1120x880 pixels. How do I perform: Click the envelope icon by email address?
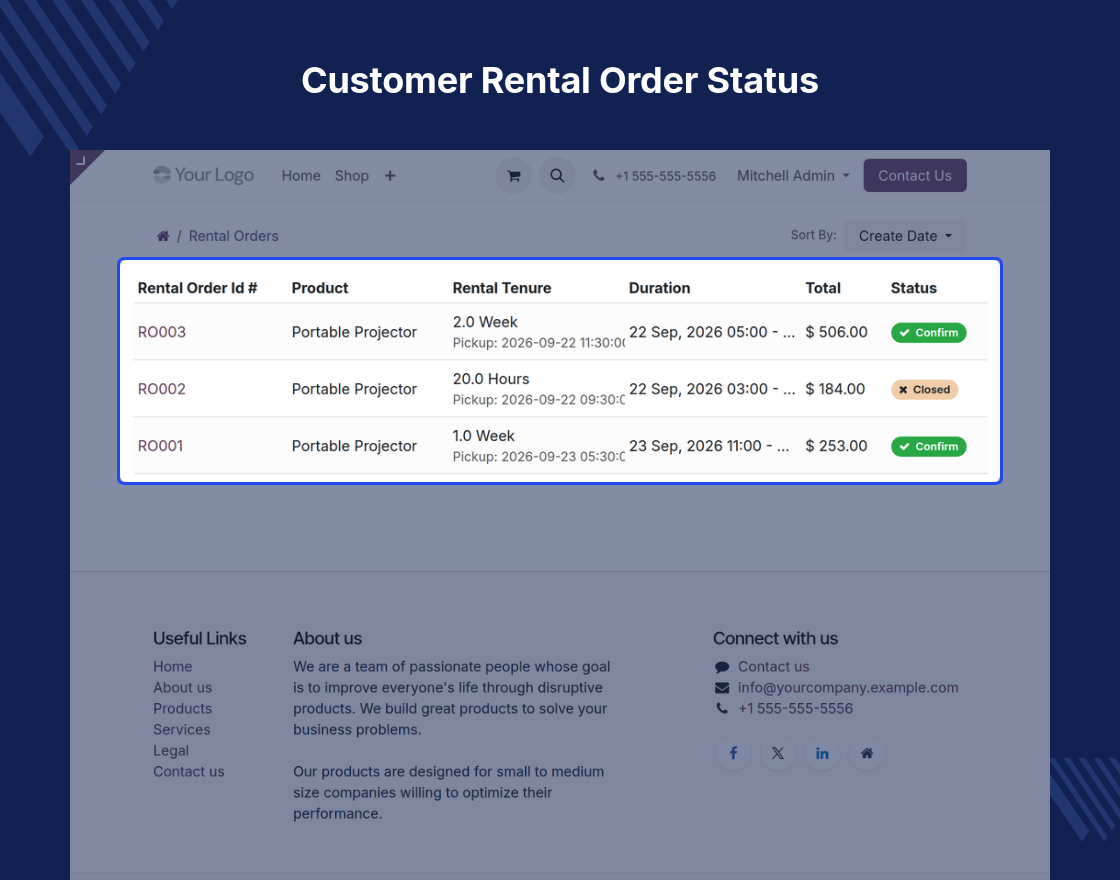[722, 688]
